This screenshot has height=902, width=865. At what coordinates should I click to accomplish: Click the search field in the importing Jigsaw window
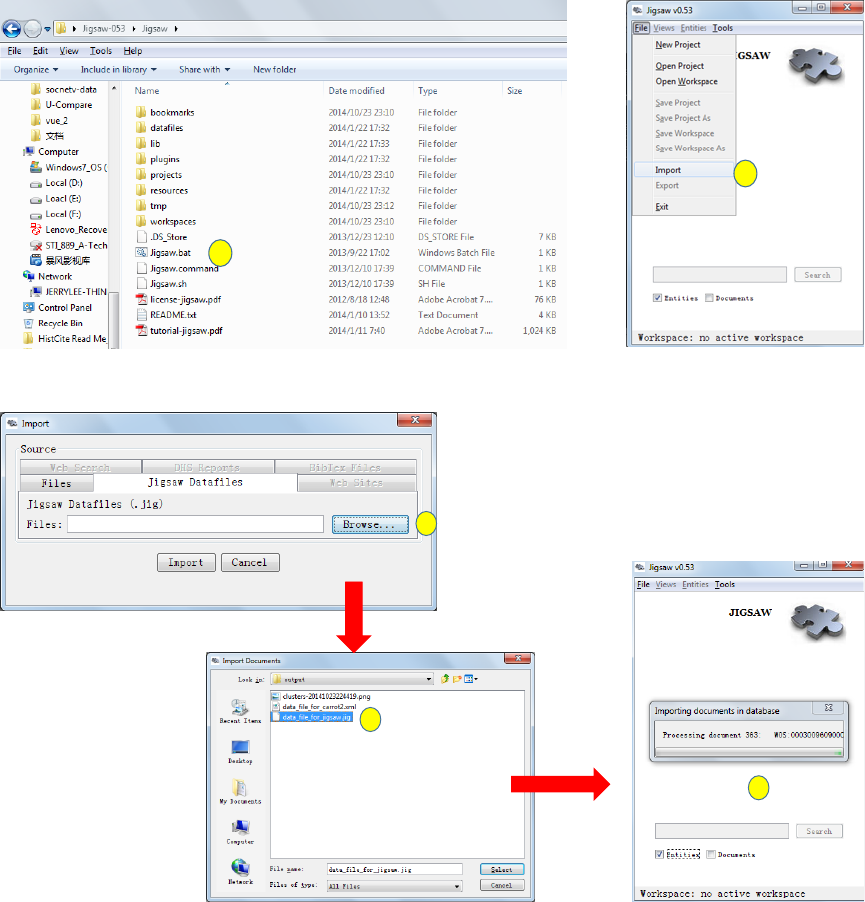pyautogui.click(x=721, y=831)
